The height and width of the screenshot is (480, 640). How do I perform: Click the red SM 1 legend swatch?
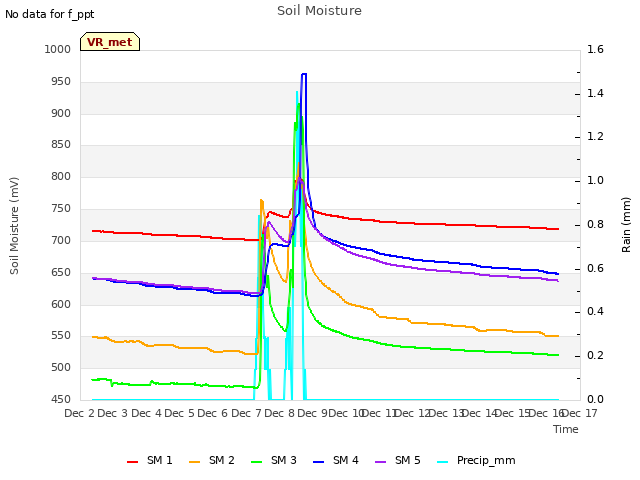coord(133,462)
